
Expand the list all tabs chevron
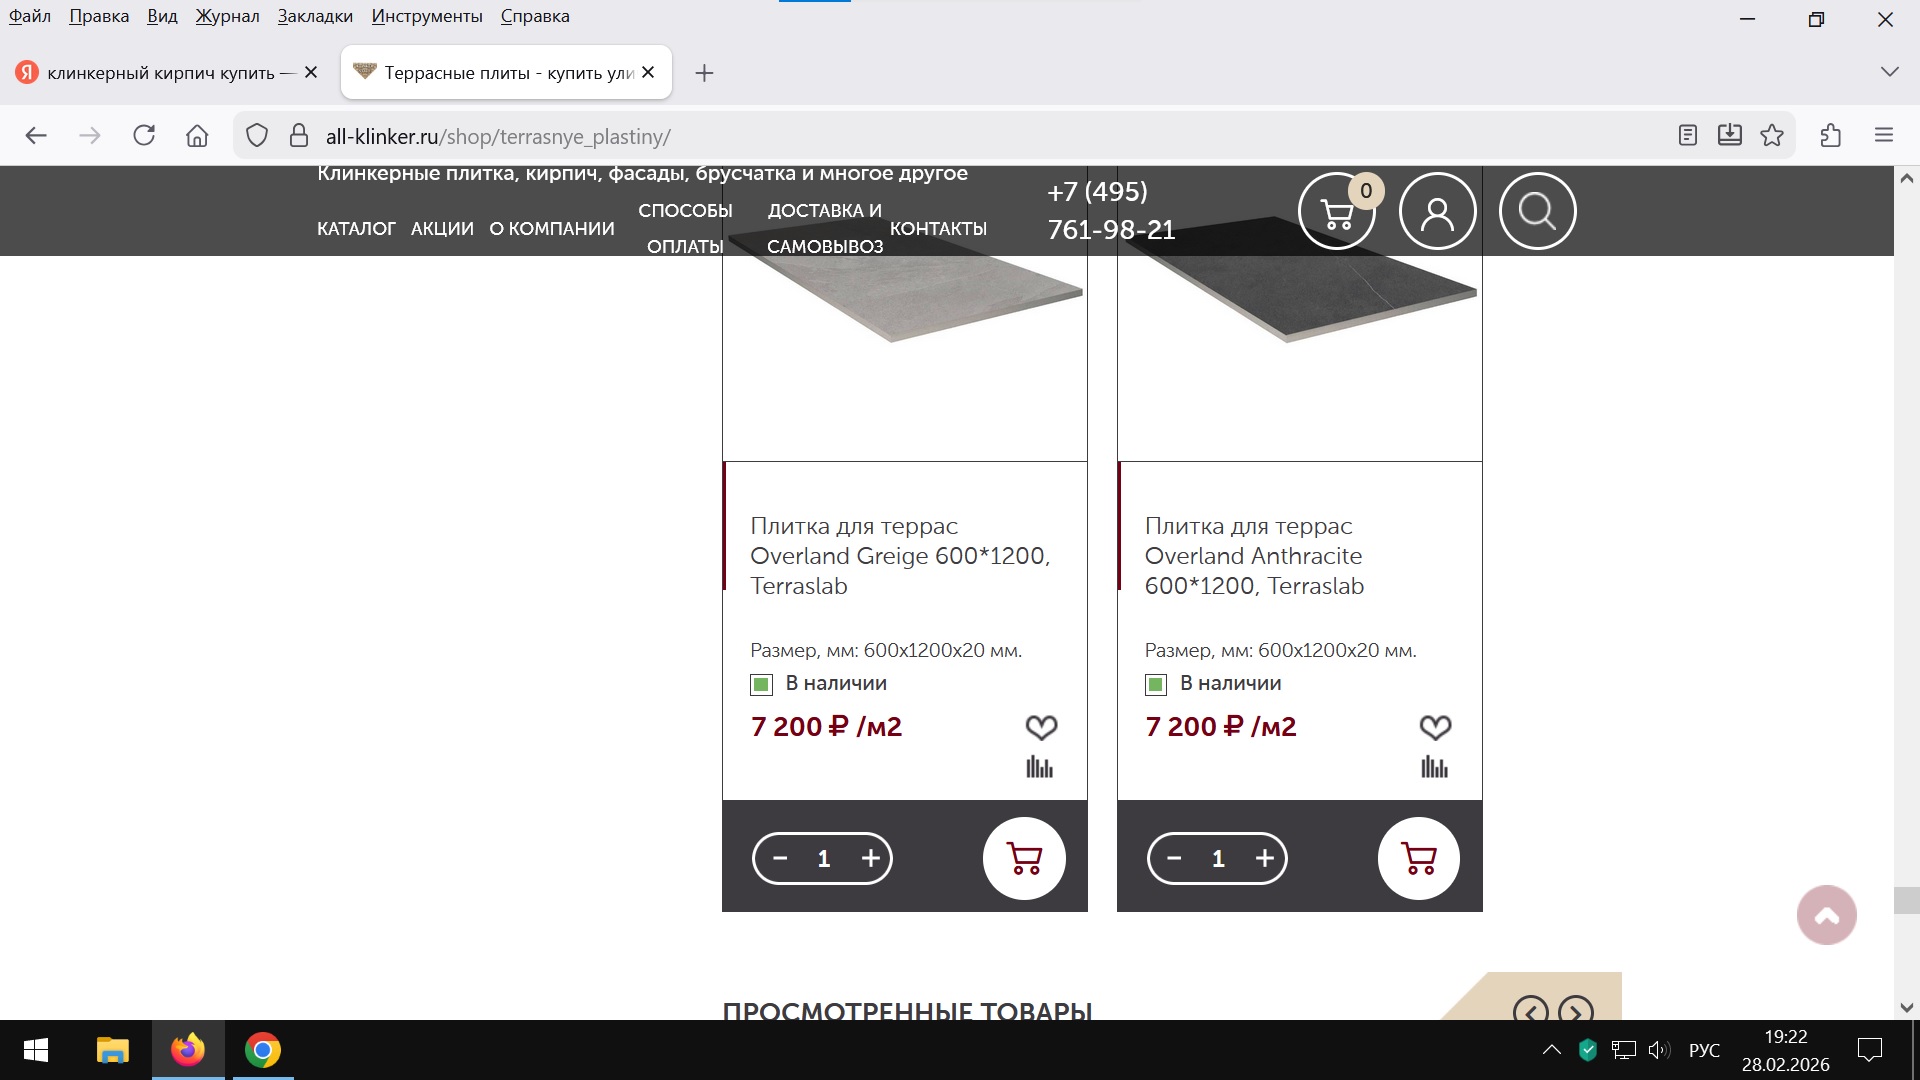coord(1889,72)
